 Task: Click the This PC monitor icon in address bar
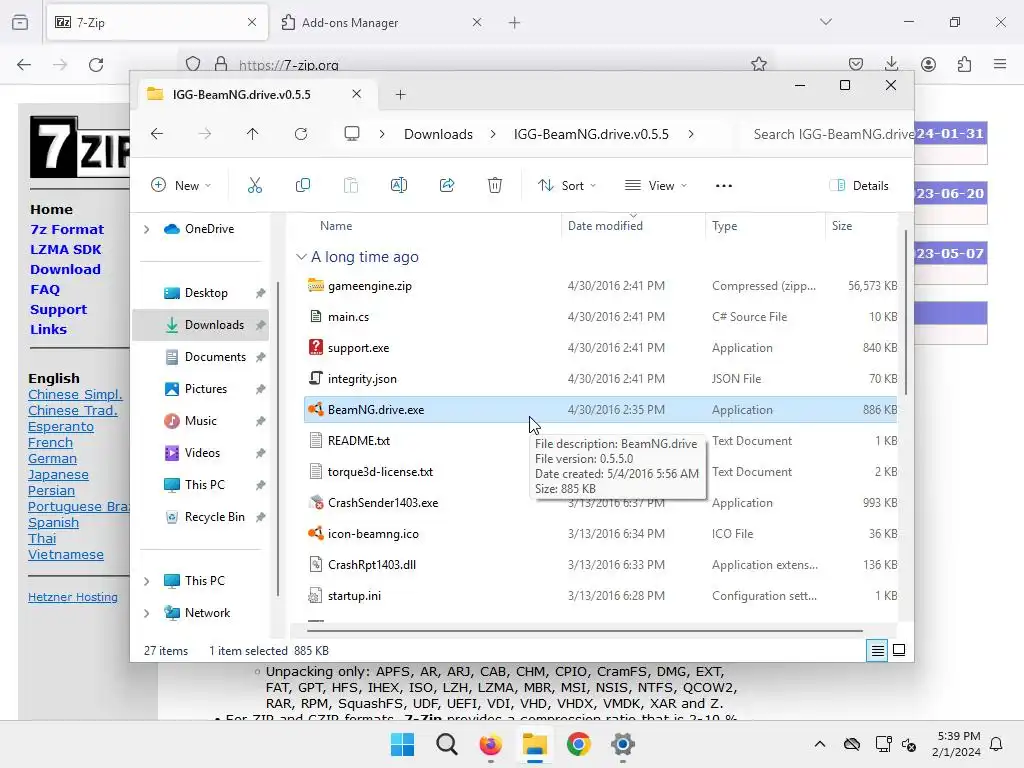352,134
